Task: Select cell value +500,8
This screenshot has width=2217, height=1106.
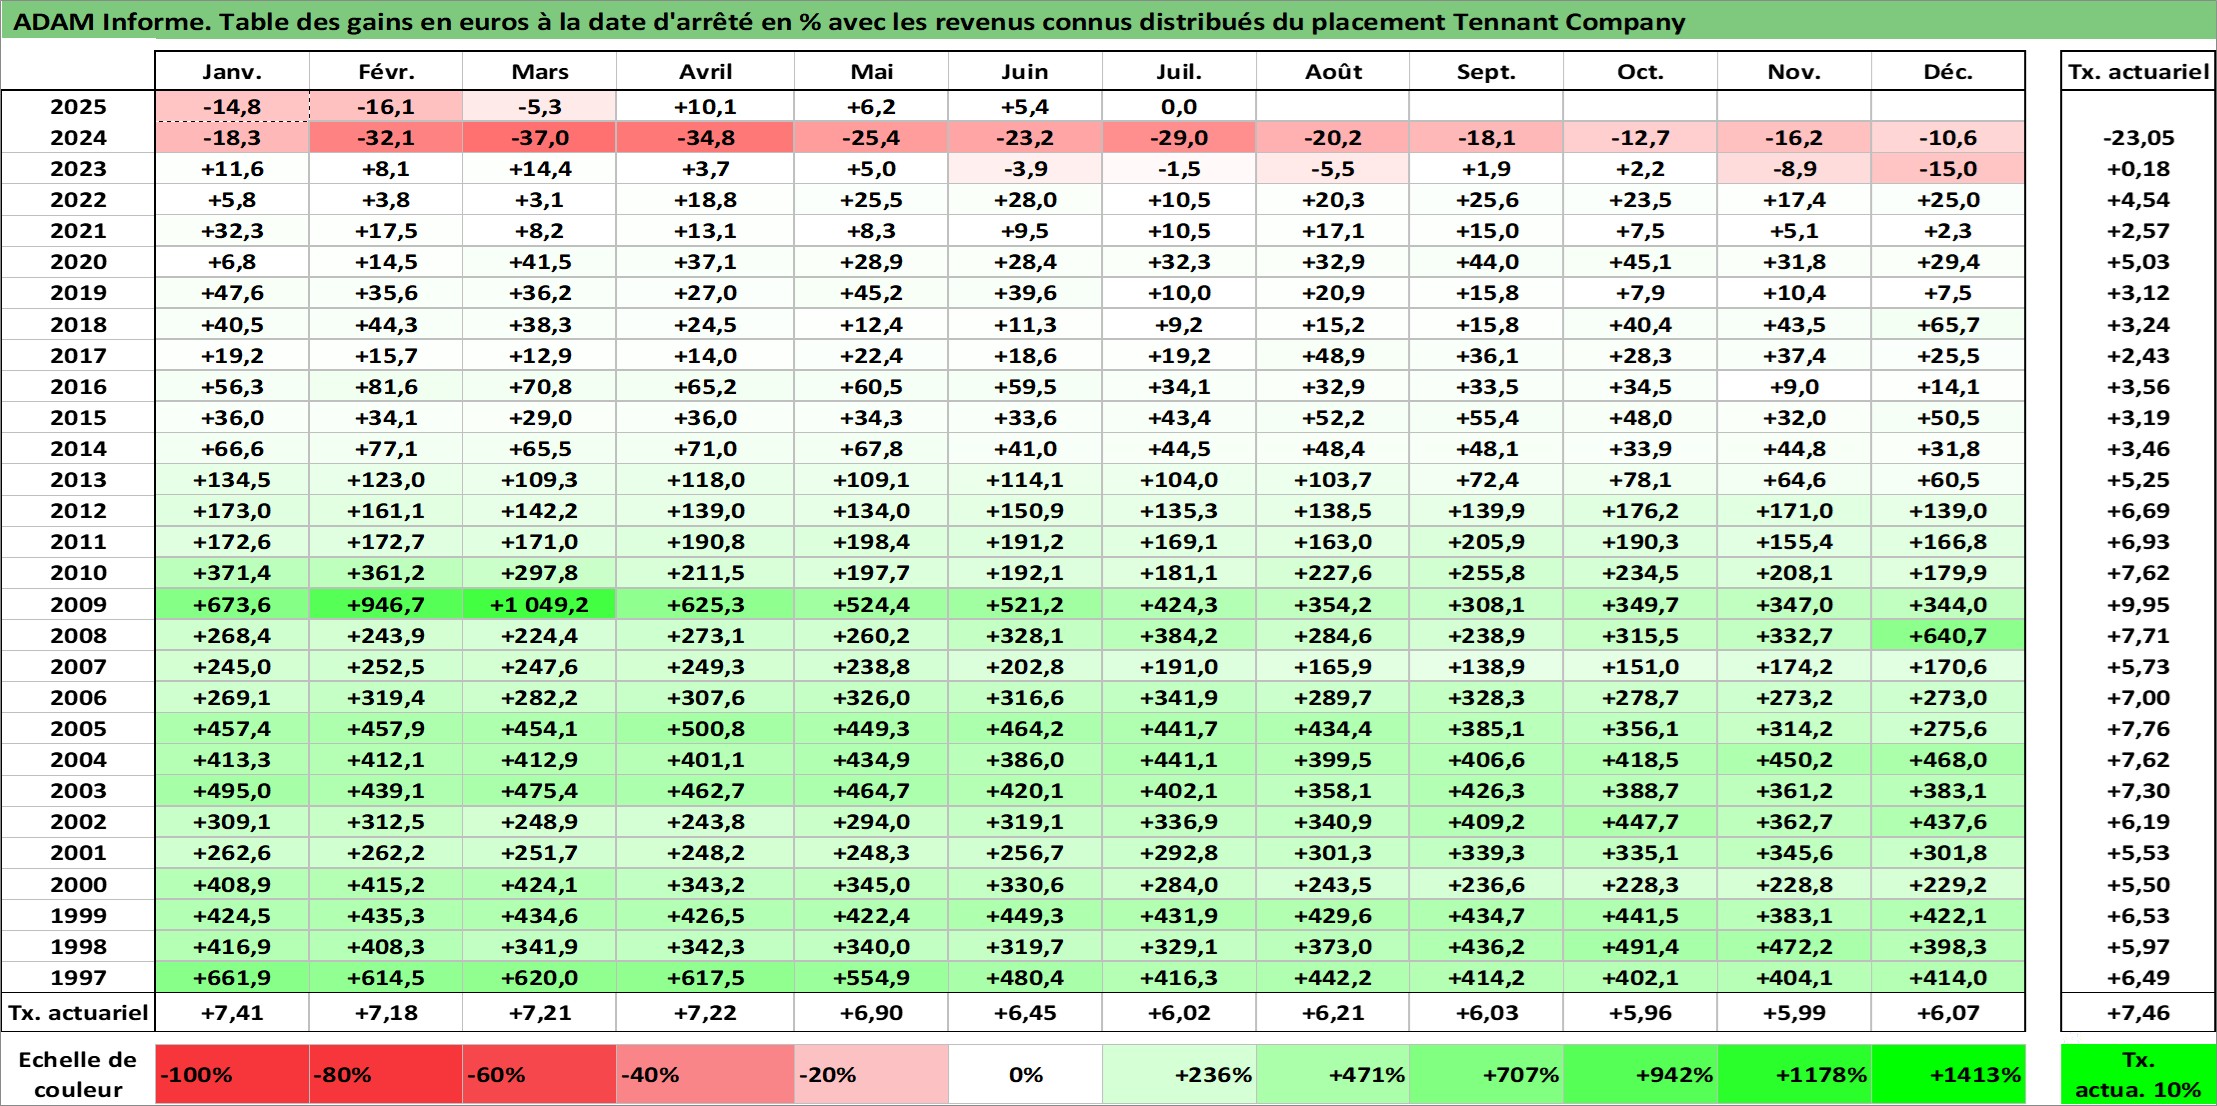Action: (x=706, y=729)
